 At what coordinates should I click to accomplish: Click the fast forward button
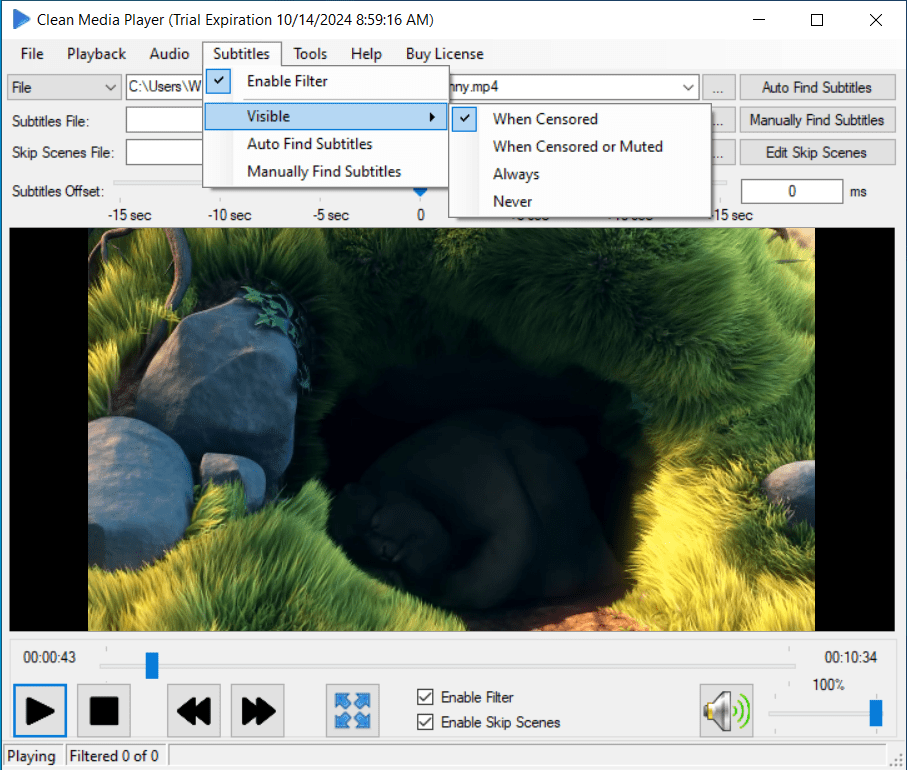257,710
